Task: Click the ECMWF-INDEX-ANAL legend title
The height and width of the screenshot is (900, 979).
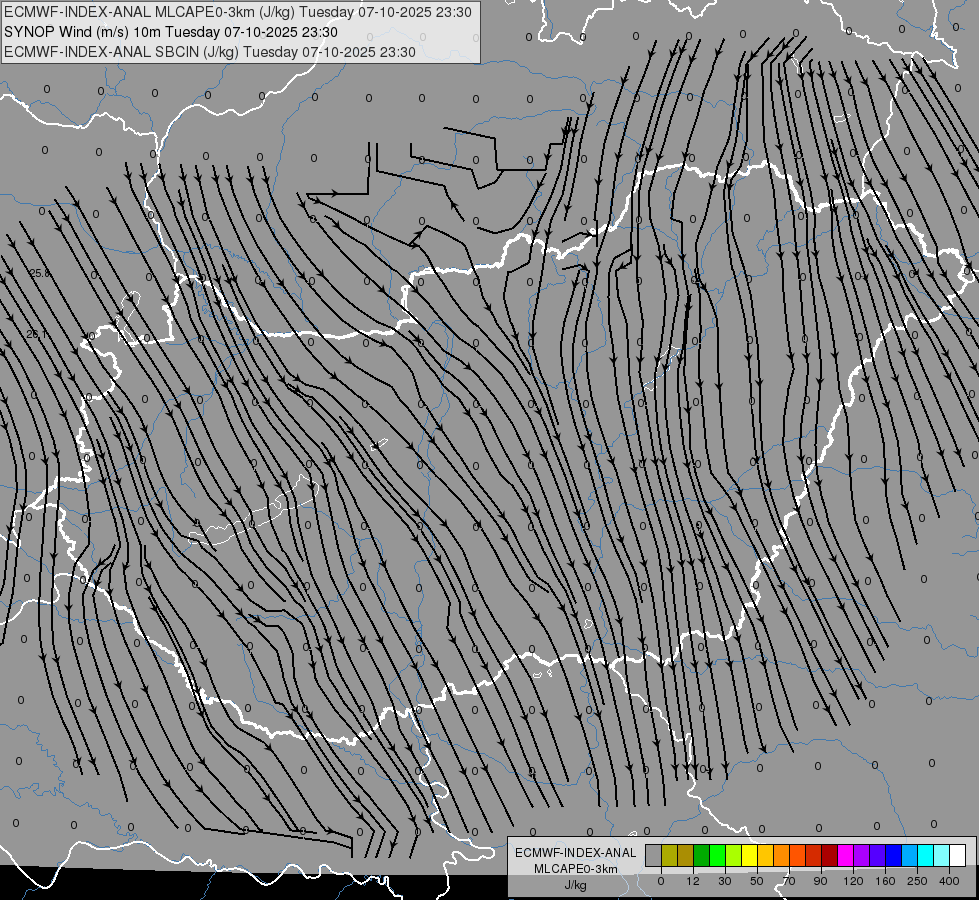Action: point(576,853)
